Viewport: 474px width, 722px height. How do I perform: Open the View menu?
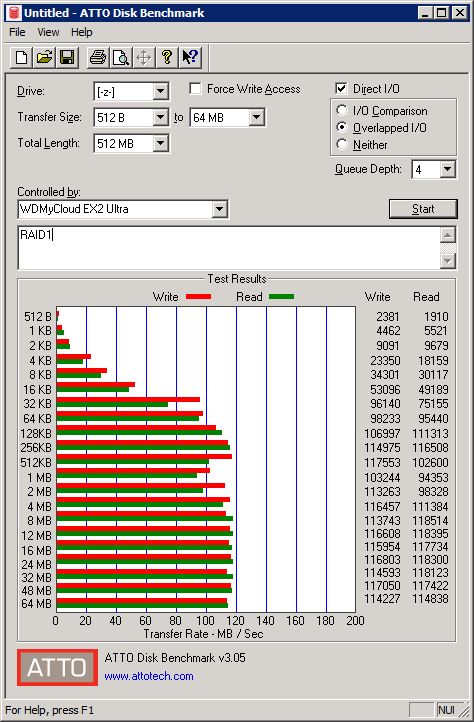click(x=48, y=32)
